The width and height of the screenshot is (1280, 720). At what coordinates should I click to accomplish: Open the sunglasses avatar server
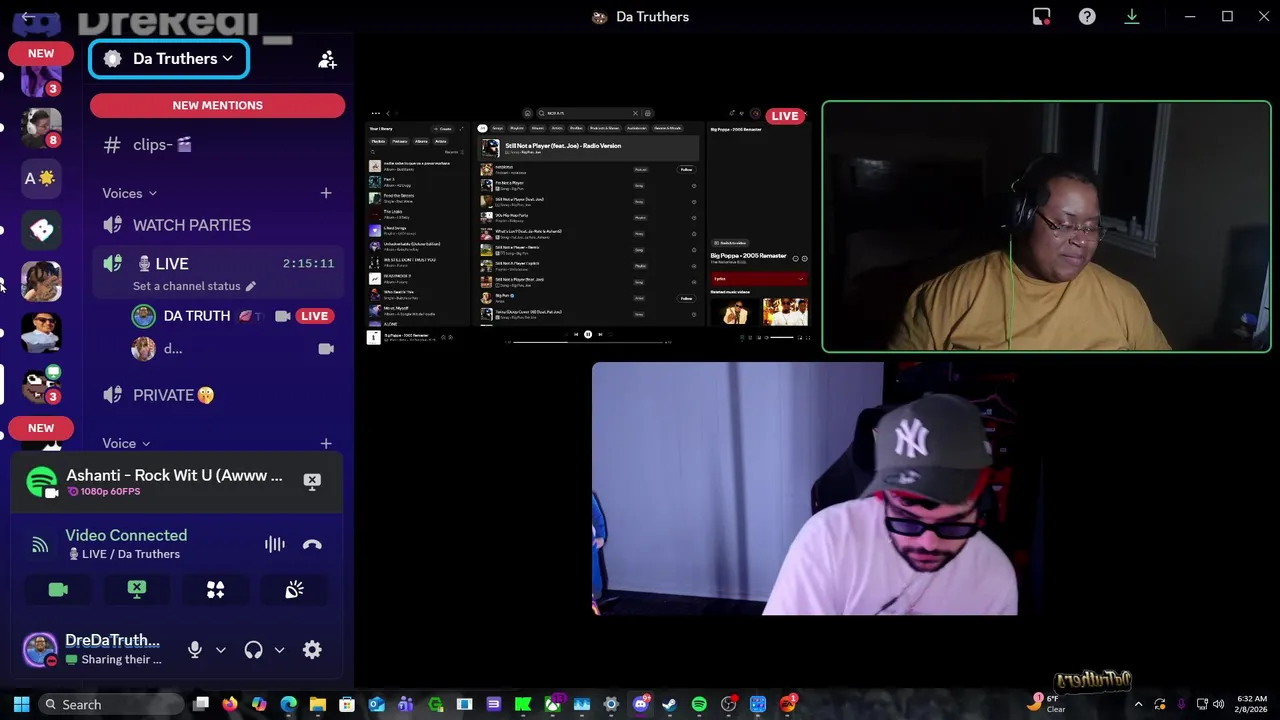pos(41,333)
